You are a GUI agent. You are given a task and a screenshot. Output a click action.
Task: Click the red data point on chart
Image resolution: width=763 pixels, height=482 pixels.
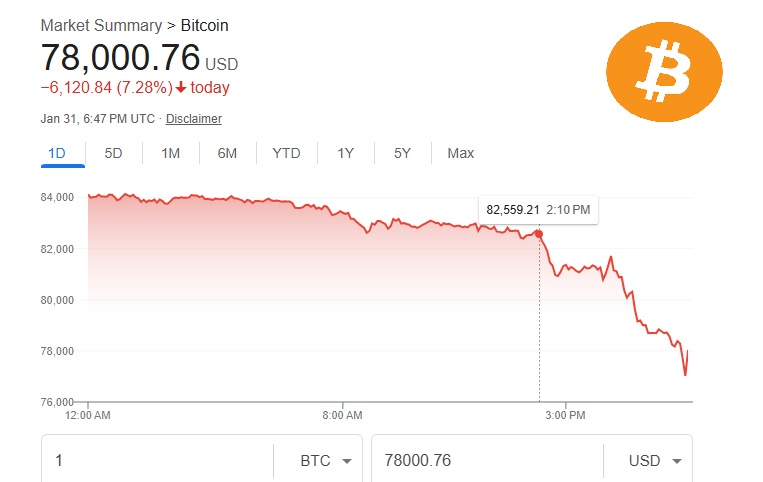click(x=539, y=234)
